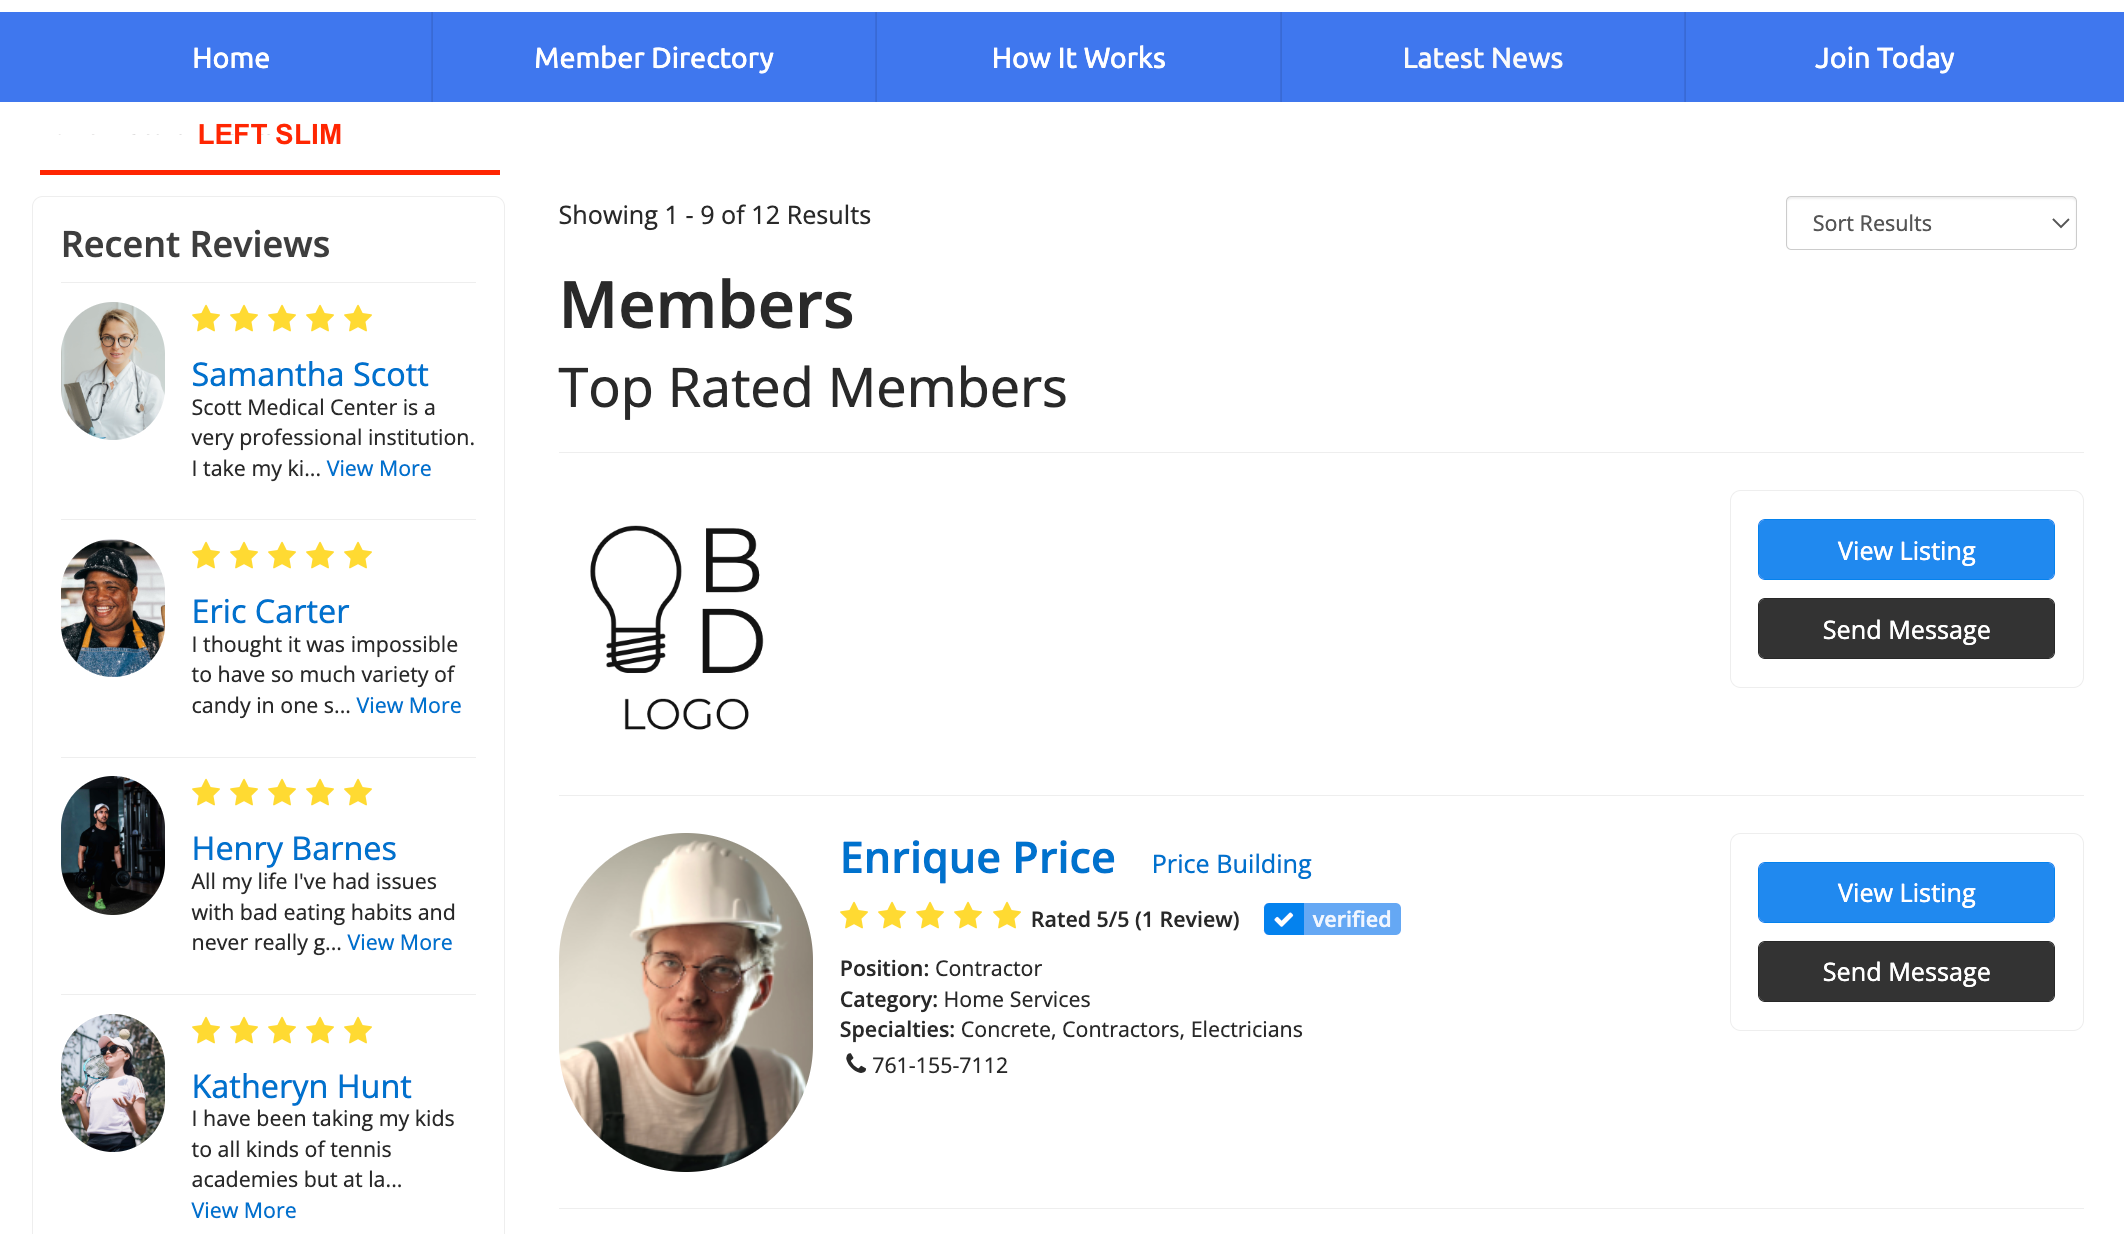Click View More on Eric Carter's review
This screenshot has height=1234, width=2124.
click(408, 705)
